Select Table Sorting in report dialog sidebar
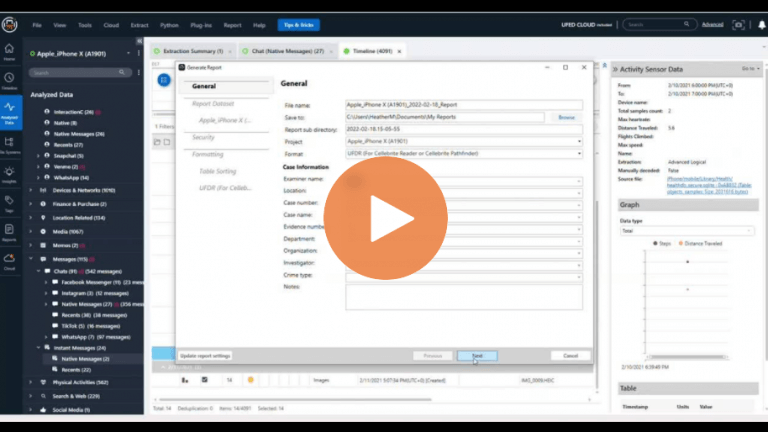The image size is (768, 432). 217,171
